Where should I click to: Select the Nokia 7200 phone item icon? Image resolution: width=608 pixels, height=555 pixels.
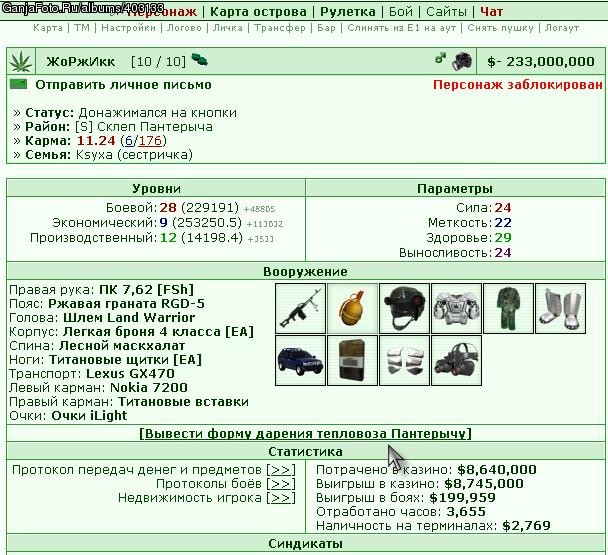(352, 361)
